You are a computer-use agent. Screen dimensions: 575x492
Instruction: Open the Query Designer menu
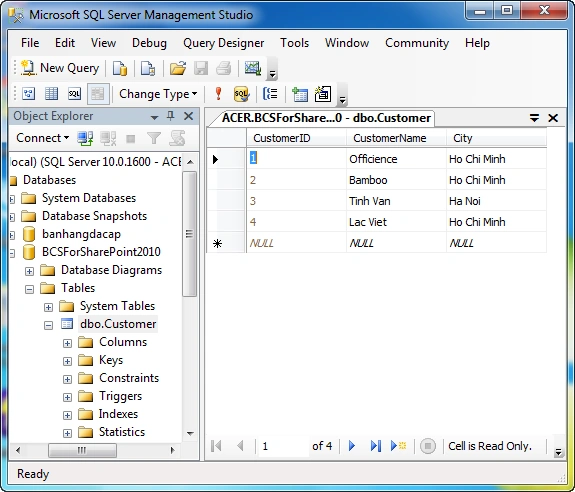(223, 43)
